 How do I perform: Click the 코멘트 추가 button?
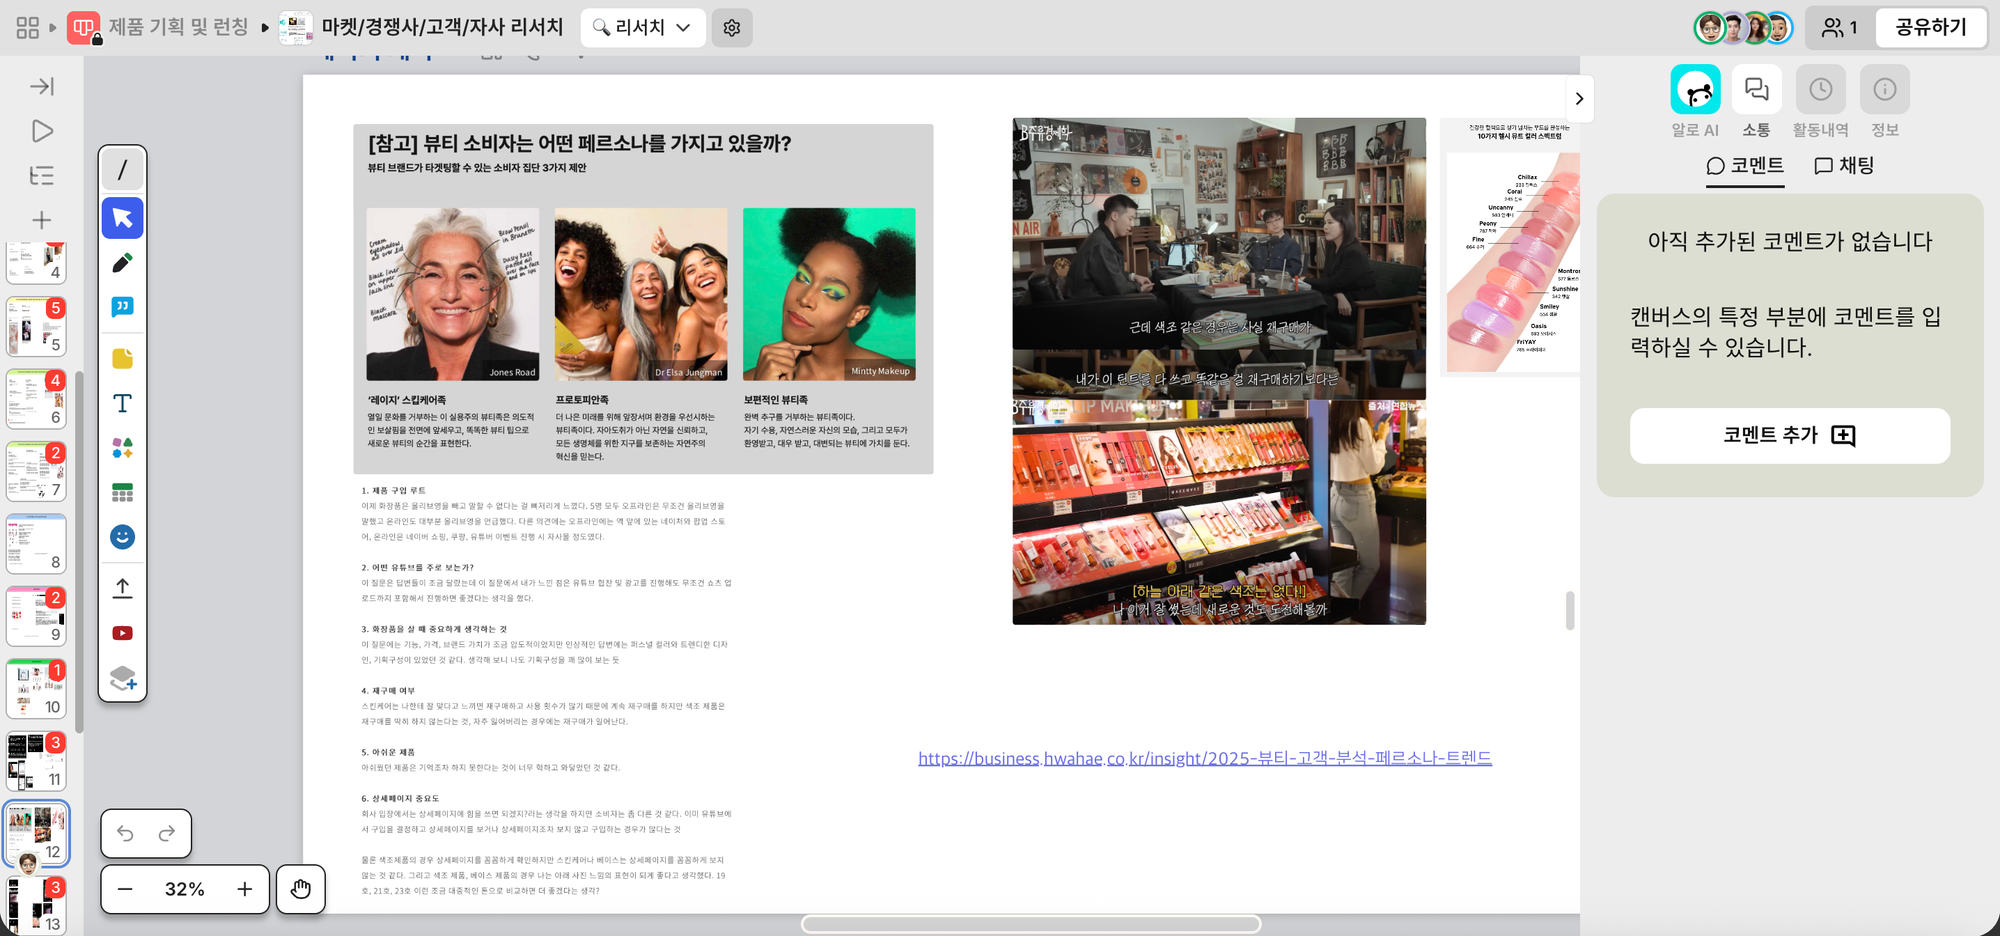[1789, 435]
